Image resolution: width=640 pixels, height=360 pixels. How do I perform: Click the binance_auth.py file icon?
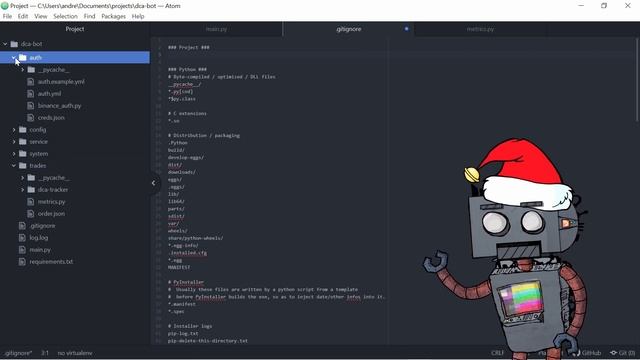tap(31, 106)
